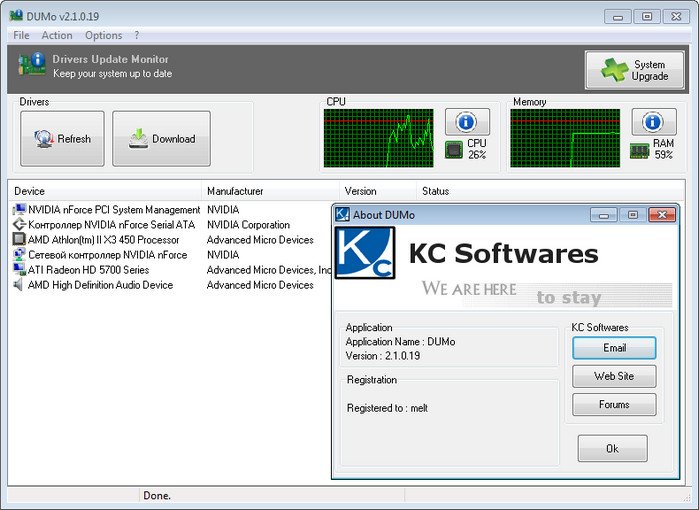Click the KC Softwares logo in About dialog
Screen dimensions: 699x510
tap(365, 253)
